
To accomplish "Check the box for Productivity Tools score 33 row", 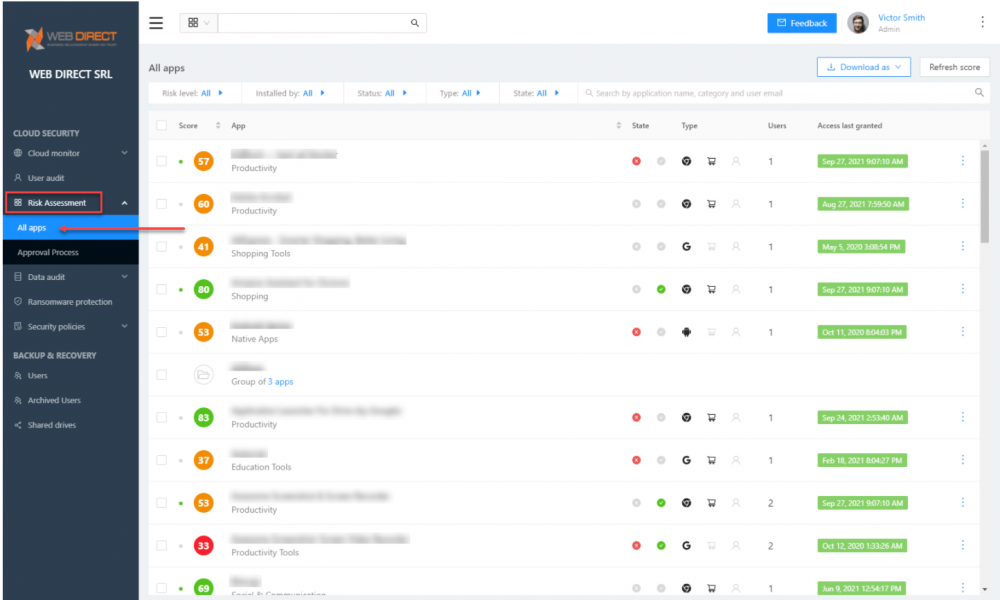I will click(x=162, y=546).
